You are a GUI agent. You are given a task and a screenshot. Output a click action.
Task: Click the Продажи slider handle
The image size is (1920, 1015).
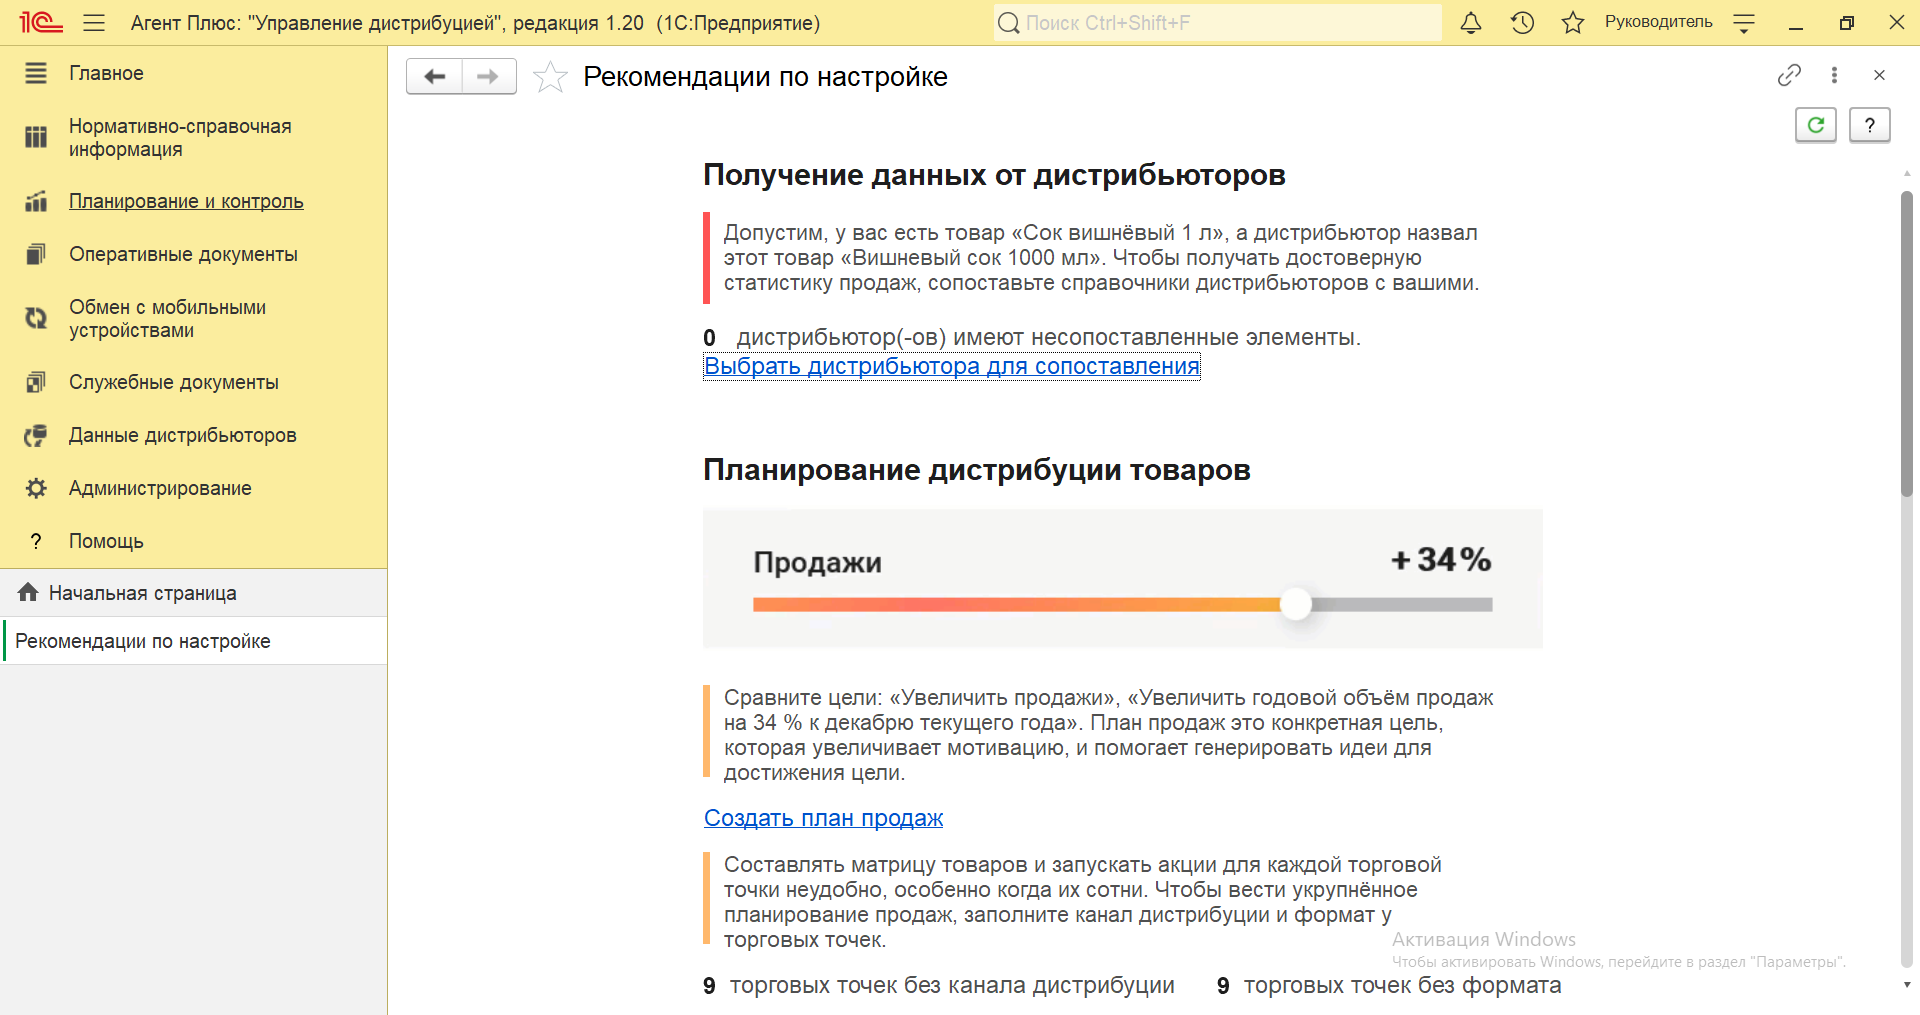click(1295, 604)
